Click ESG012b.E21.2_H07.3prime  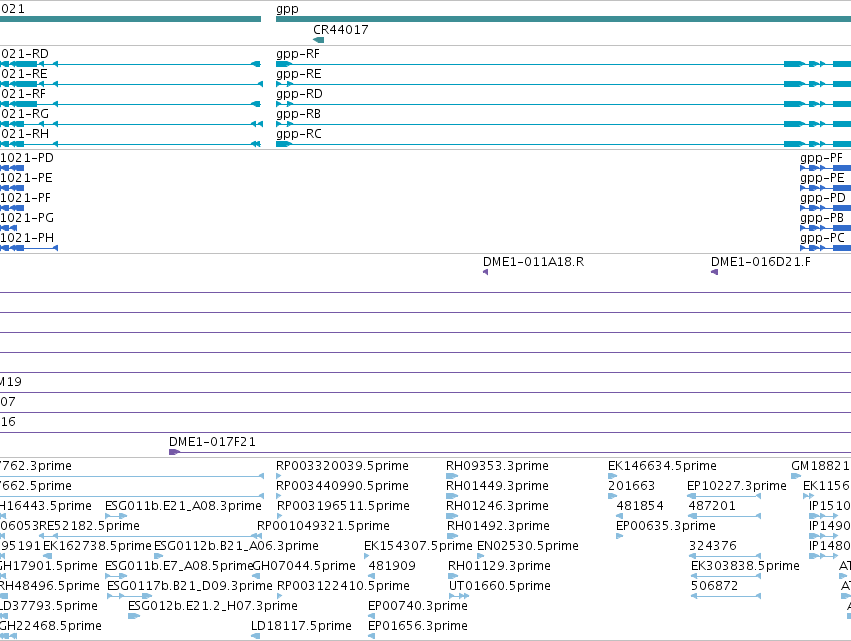click(x=212, y=606)
